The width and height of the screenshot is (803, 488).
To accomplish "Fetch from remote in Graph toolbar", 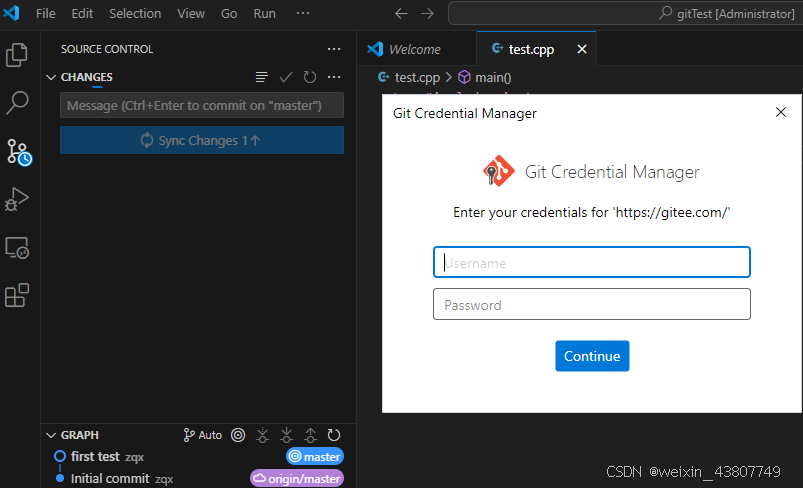I will tap(262, 435).
